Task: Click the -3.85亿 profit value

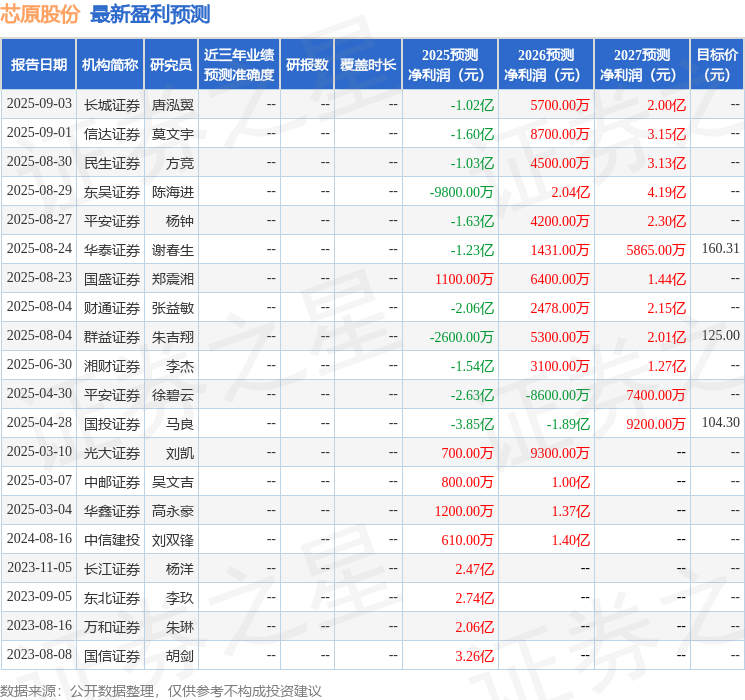Action: click(x=472, y=424)
